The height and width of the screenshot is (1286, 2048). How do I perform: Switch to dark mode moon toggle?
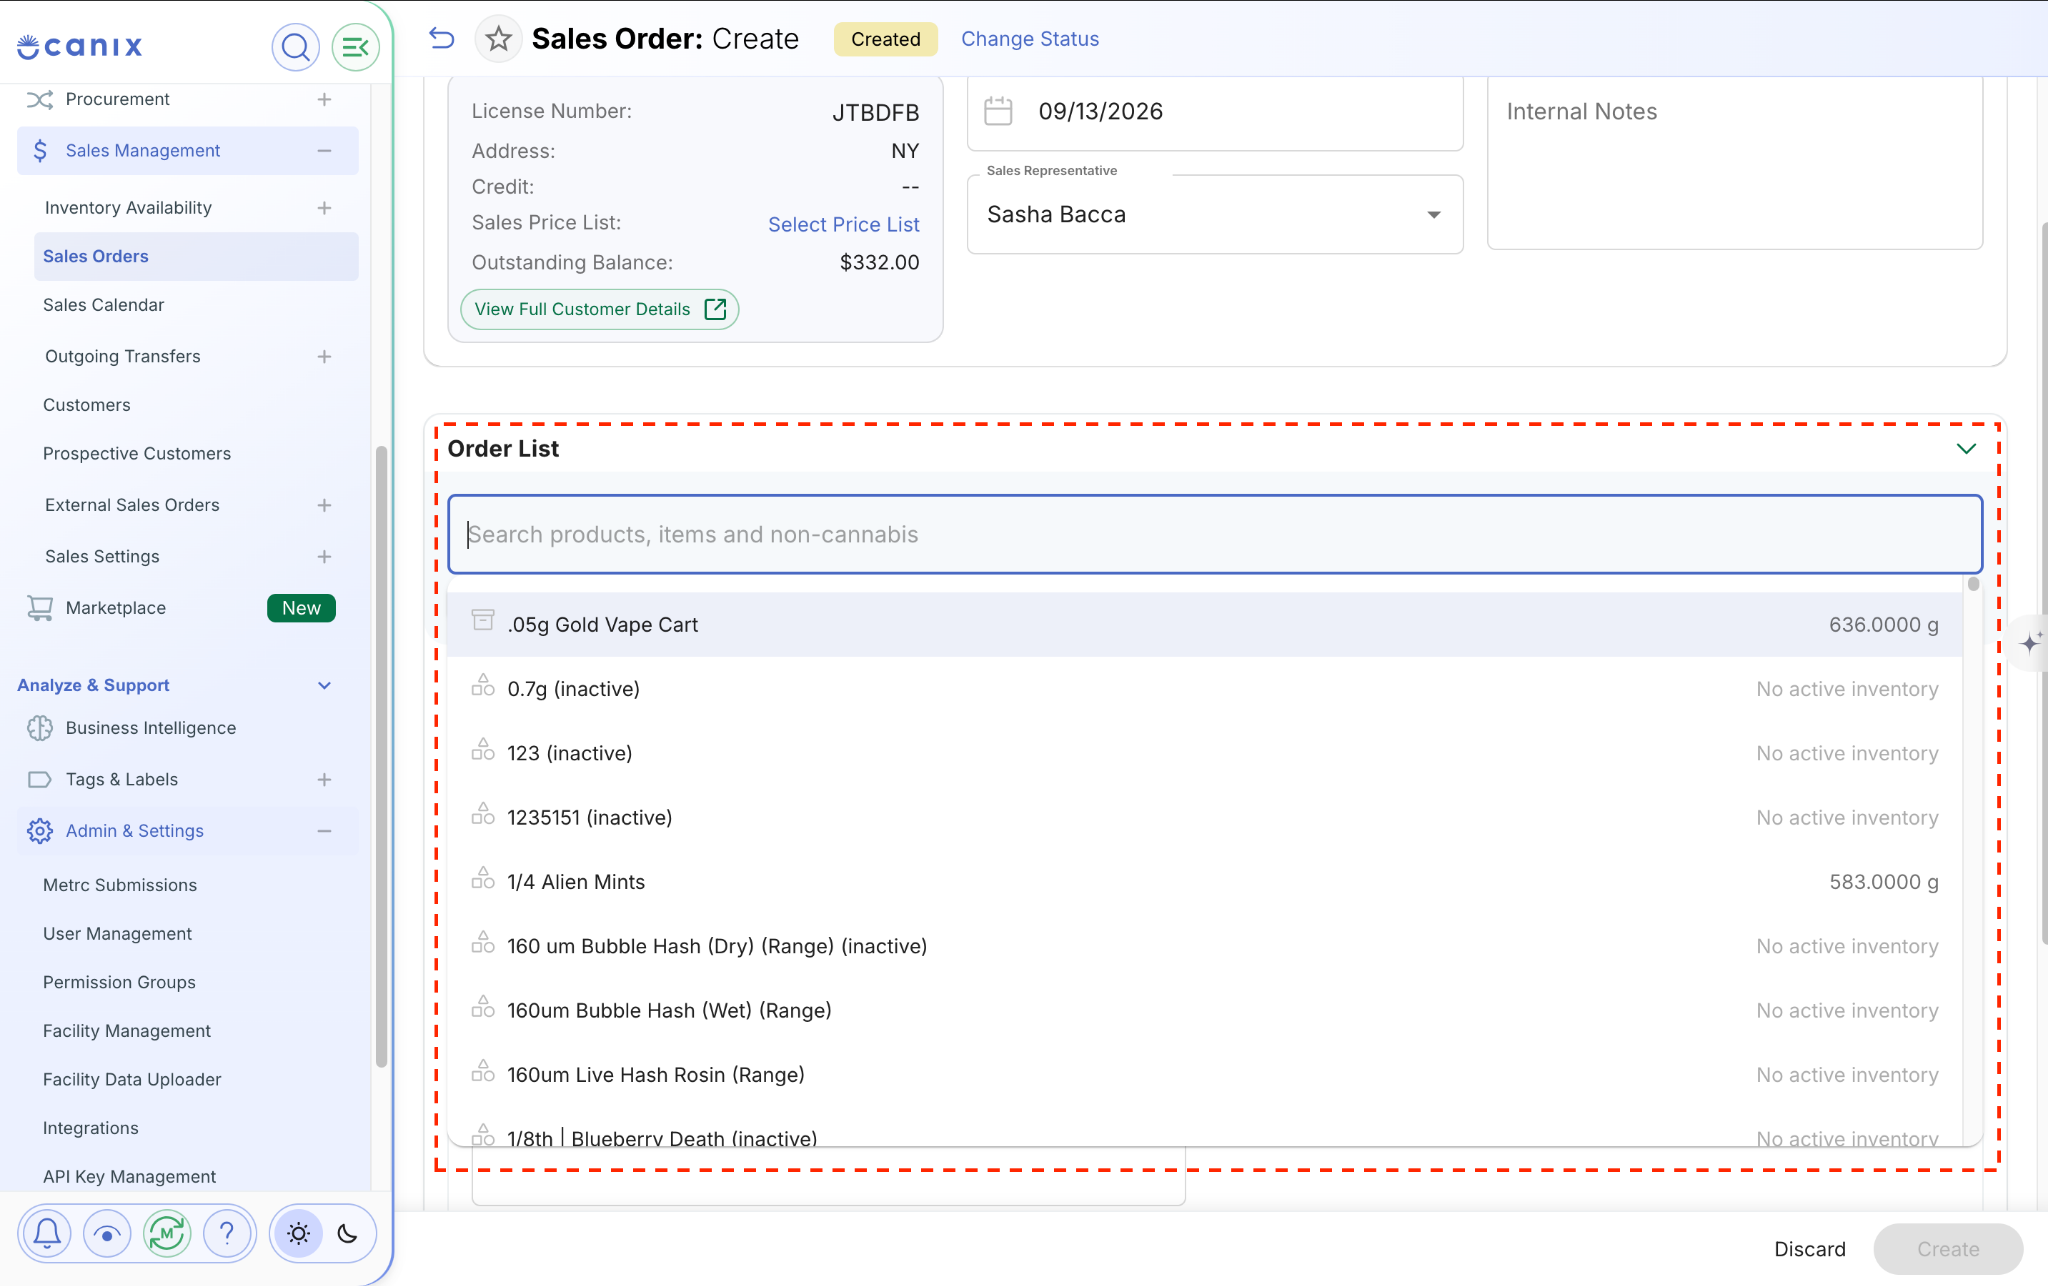347,1233
